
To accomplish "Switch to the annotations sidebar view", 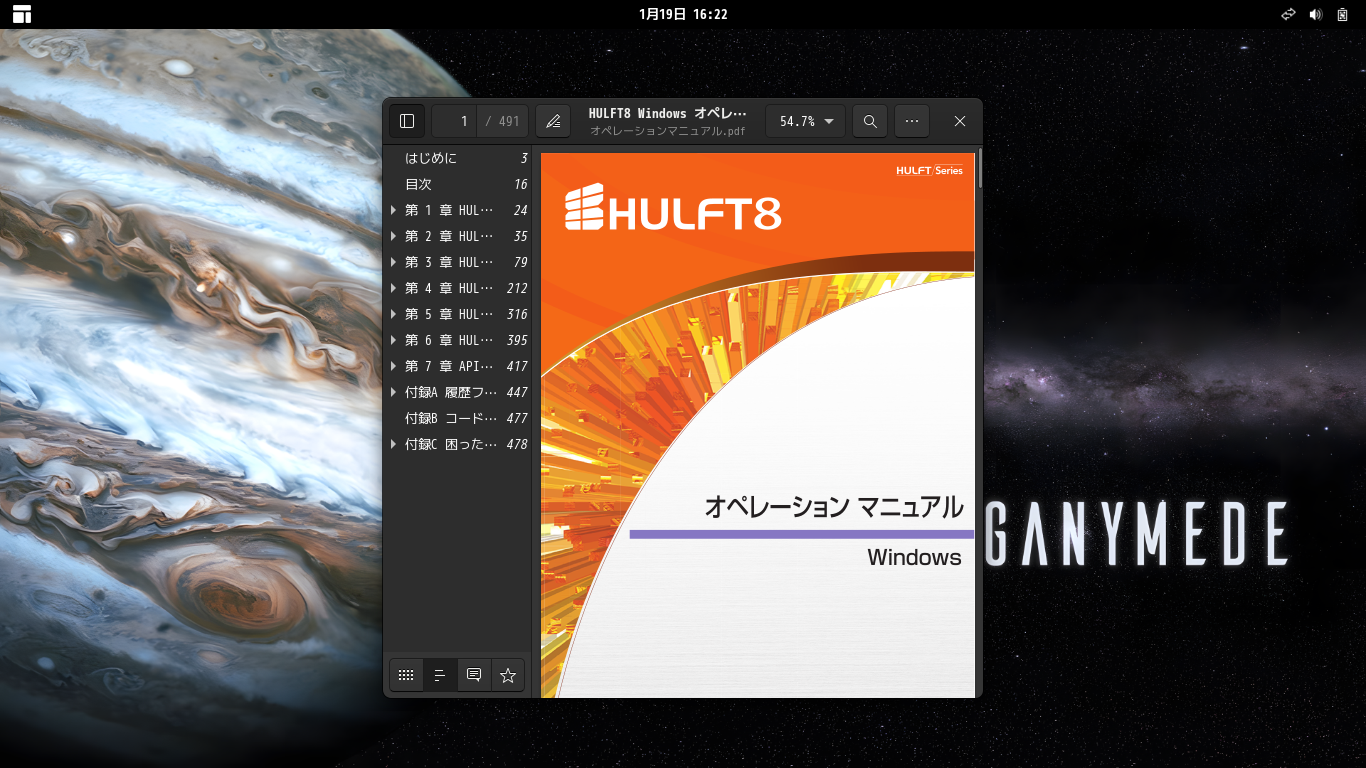I will point(474,675).
